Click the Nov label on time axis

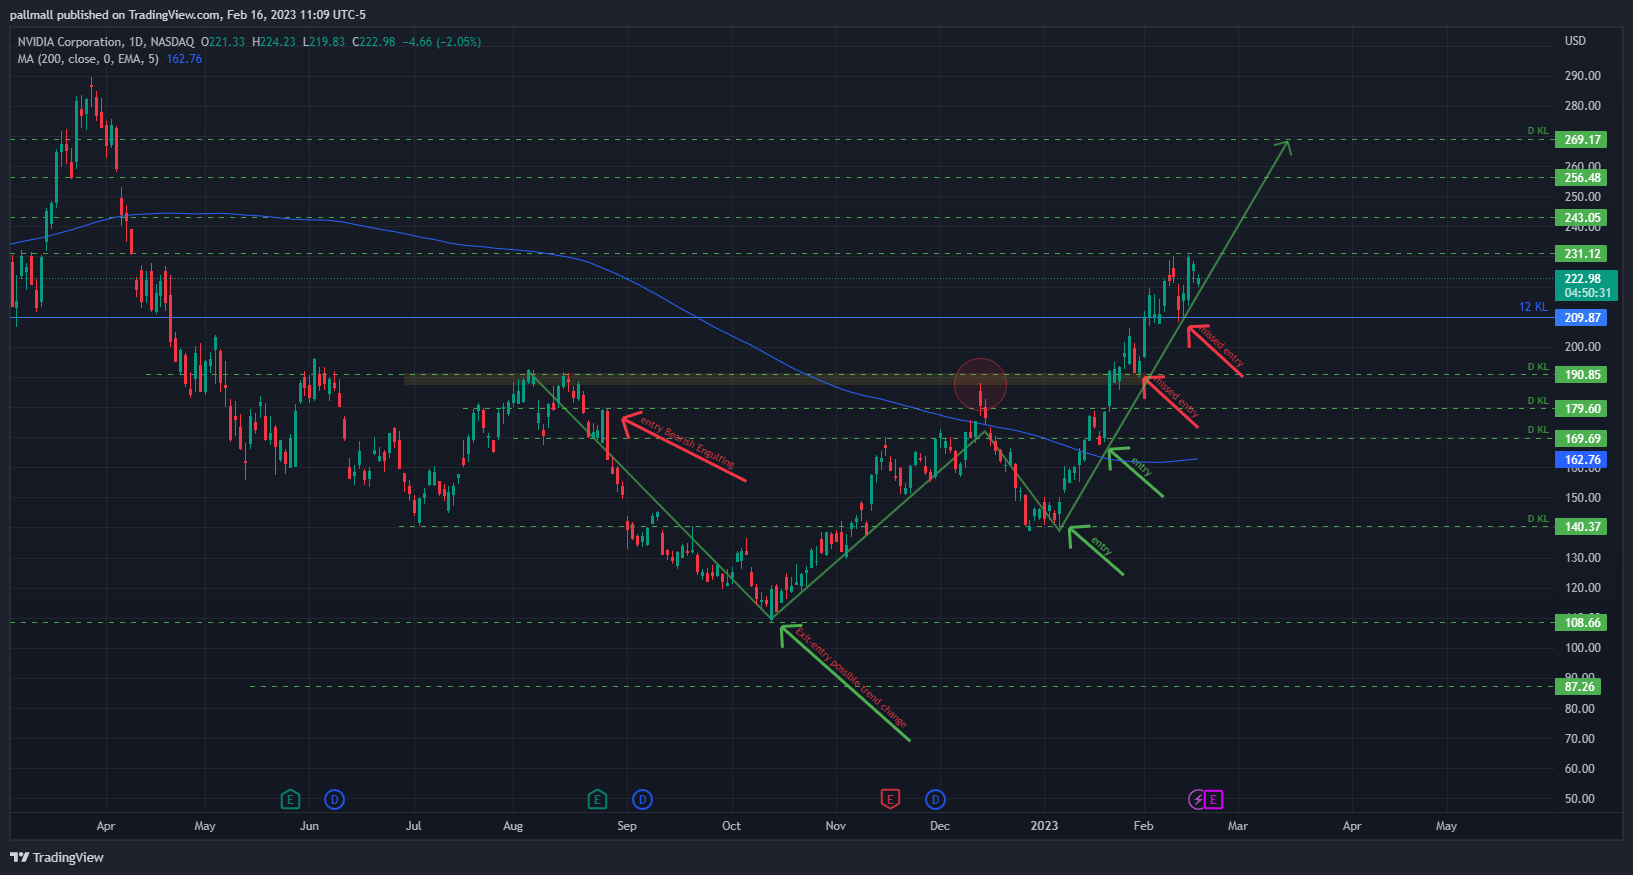(836, 826)
